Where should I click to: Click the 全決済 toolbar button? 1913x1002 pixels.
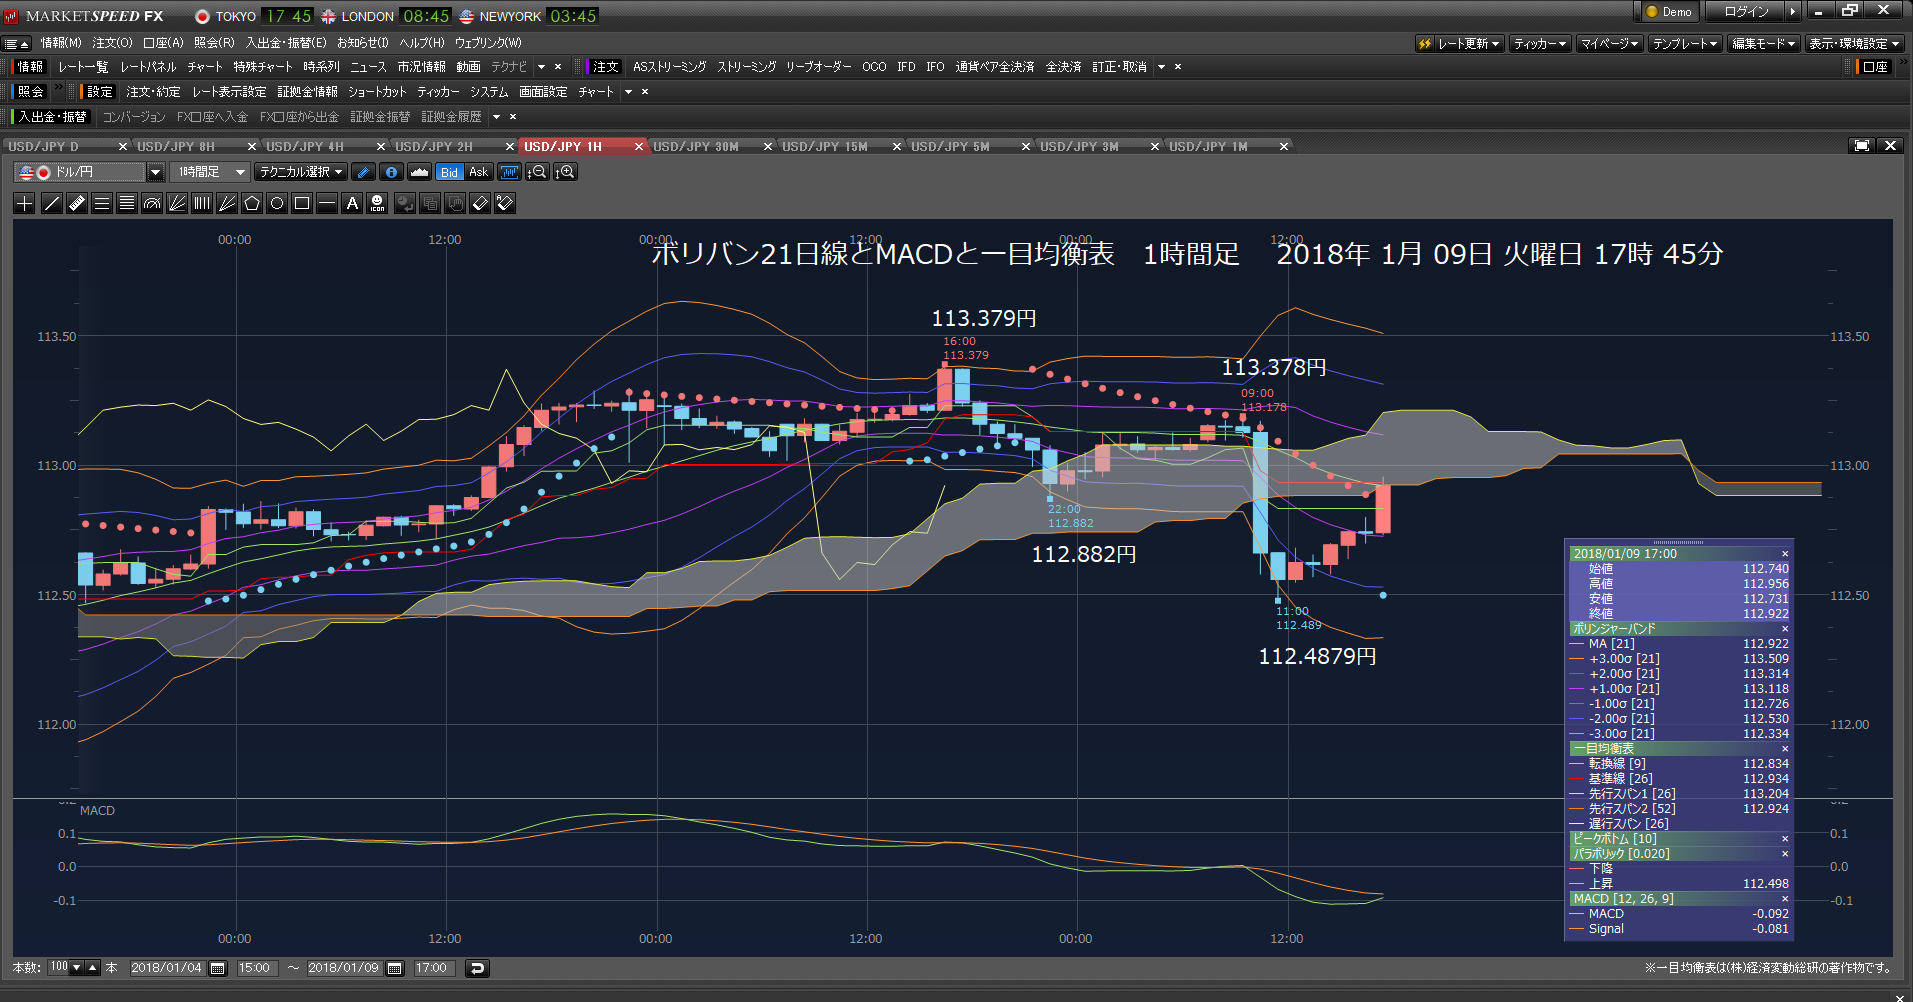pyautogui.click(x=1063, y=67)
